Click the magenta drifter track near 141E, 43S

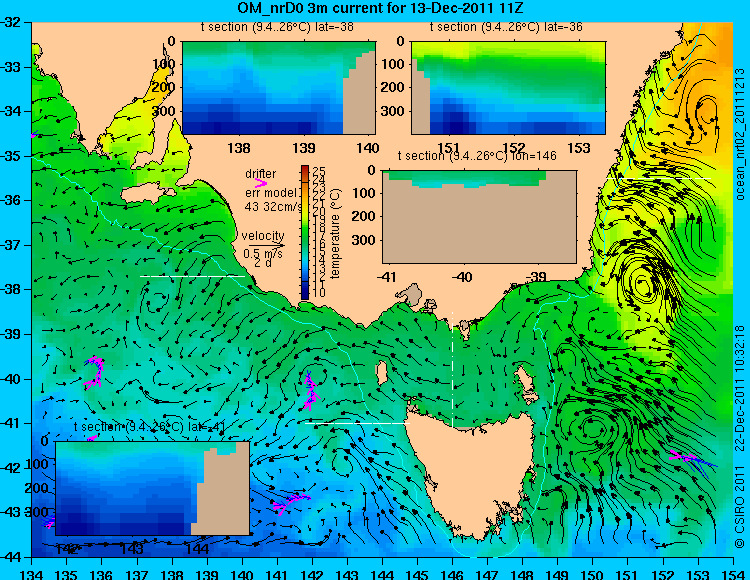point(291,503)
